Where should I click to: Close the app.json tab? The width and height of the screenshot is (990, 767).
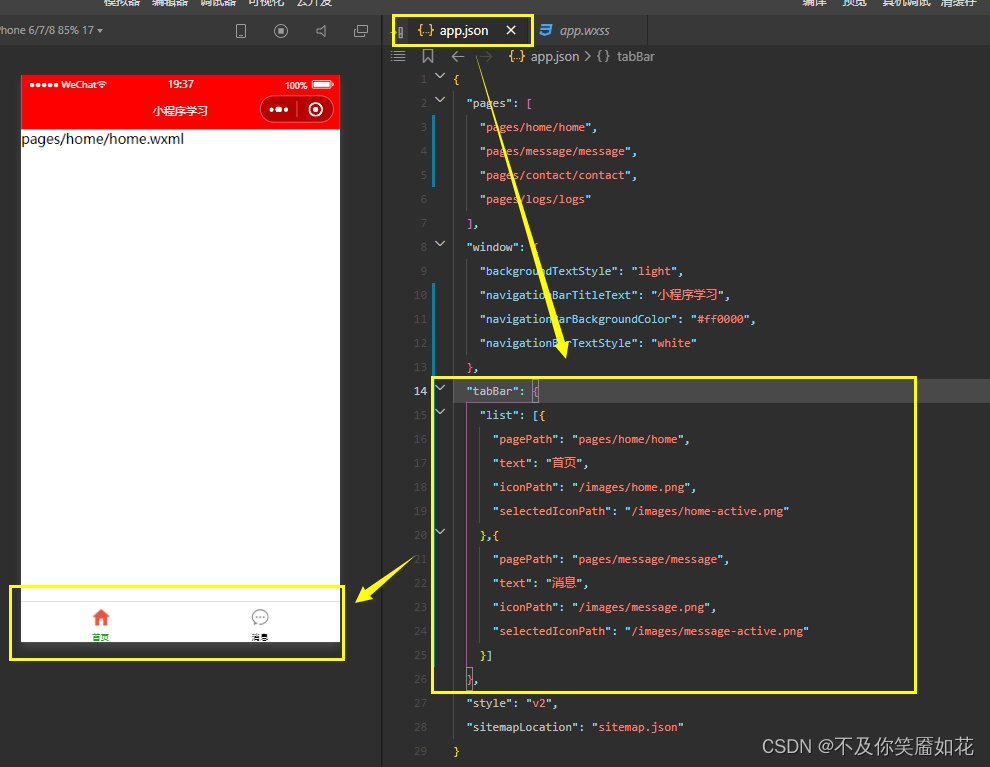pos(511,30)
